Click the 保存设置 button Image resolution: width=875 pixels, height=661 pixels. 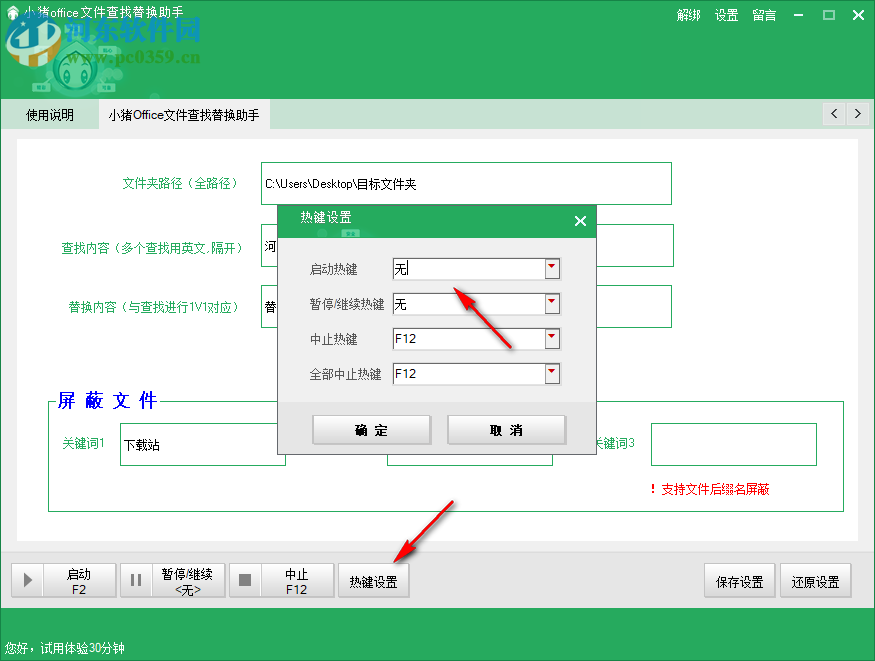[x=739, y=580]
